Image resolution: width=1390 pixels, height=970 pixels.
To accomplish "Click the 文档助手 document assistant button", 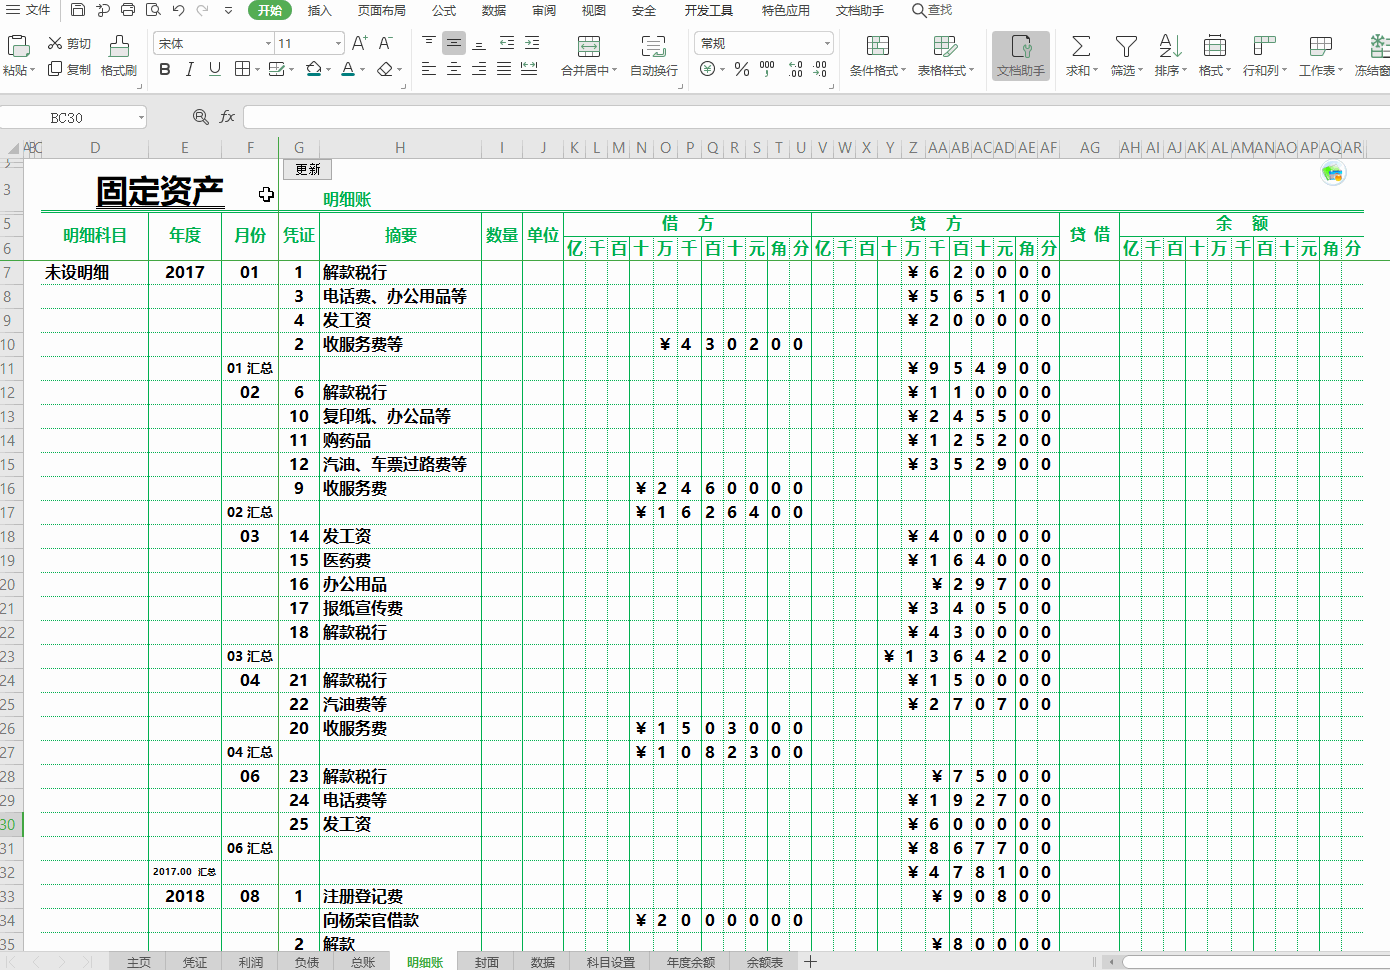I will click(x=1021, y=56).
